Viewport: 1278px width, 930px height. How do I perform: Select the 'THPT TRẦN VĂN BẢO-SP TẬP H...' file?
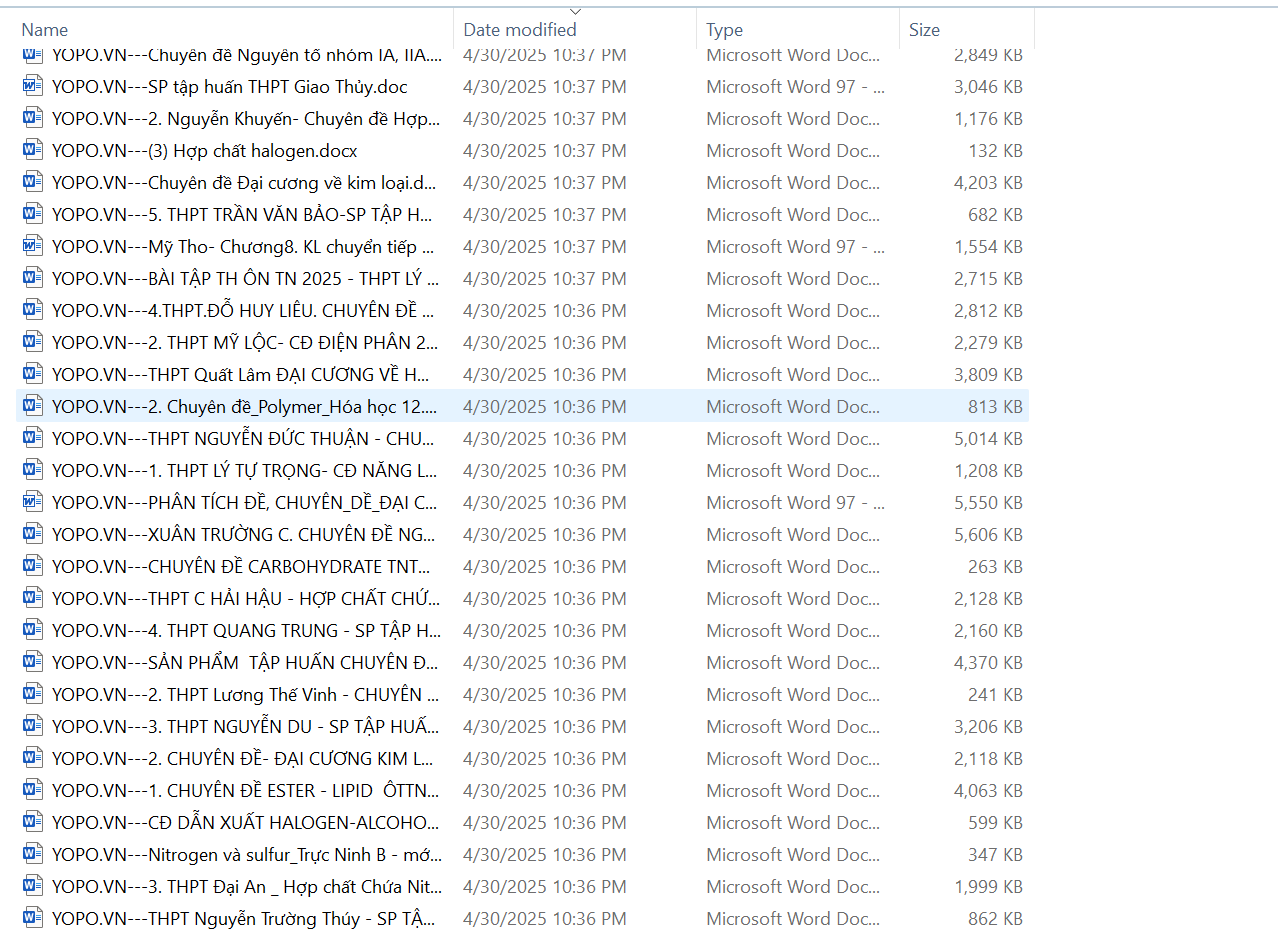pyautogui.click(x=243, y=215)
